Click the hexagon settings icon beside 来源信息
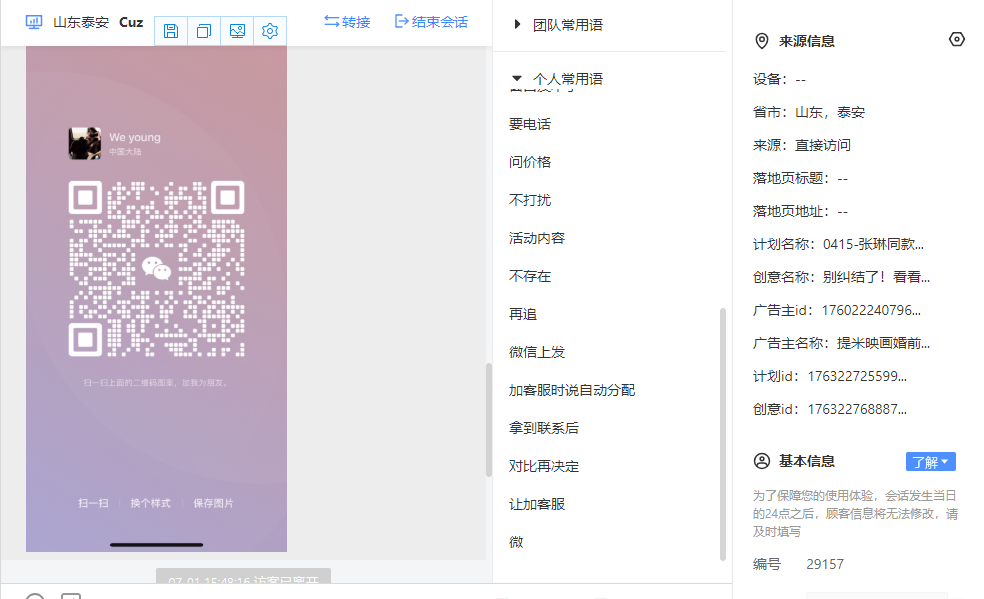 [x=956, y=40]
